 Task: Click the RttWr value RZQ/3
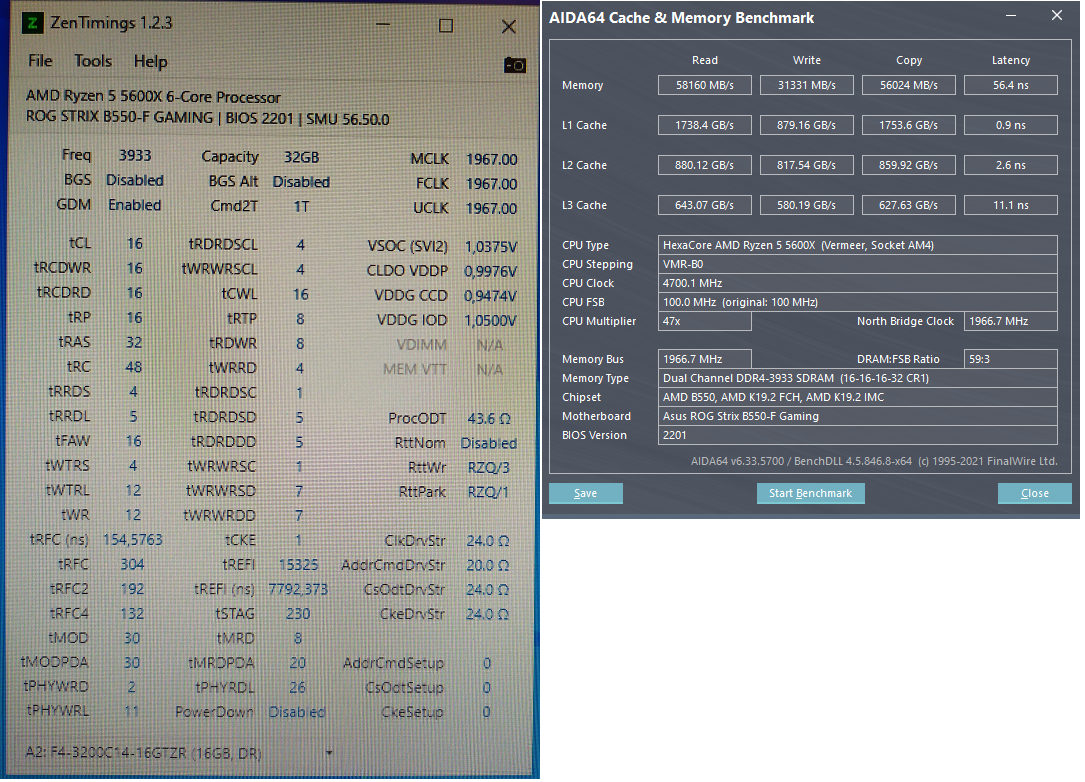[488, 468]
